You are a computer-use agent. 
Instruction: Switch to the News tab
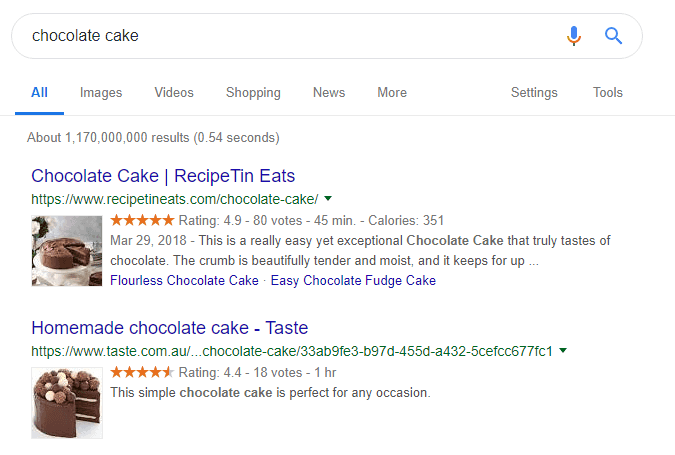[329, 93]
